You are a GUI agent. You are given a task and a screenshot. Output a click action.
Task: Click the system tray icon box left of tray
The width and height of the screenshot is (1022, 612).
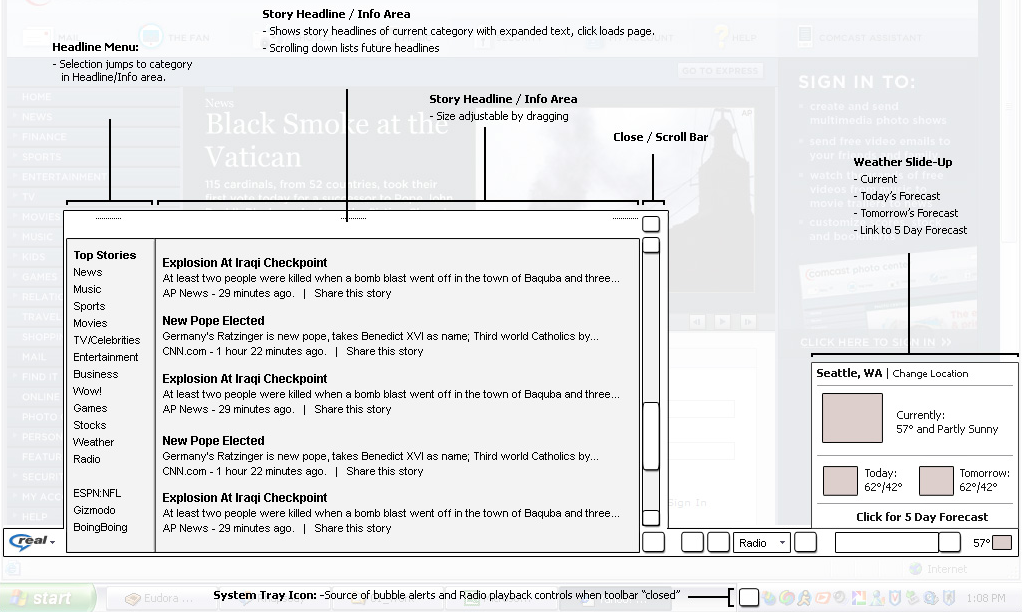tap(748, 597)
